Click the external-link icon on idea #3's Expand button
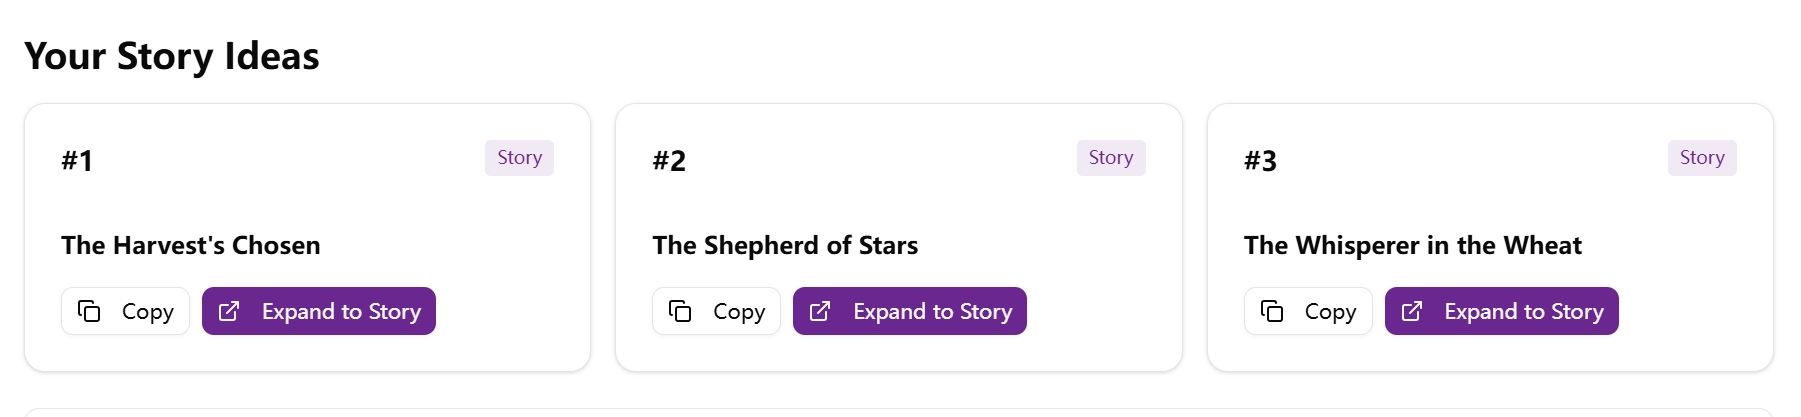 click(x=1412, y=311)
